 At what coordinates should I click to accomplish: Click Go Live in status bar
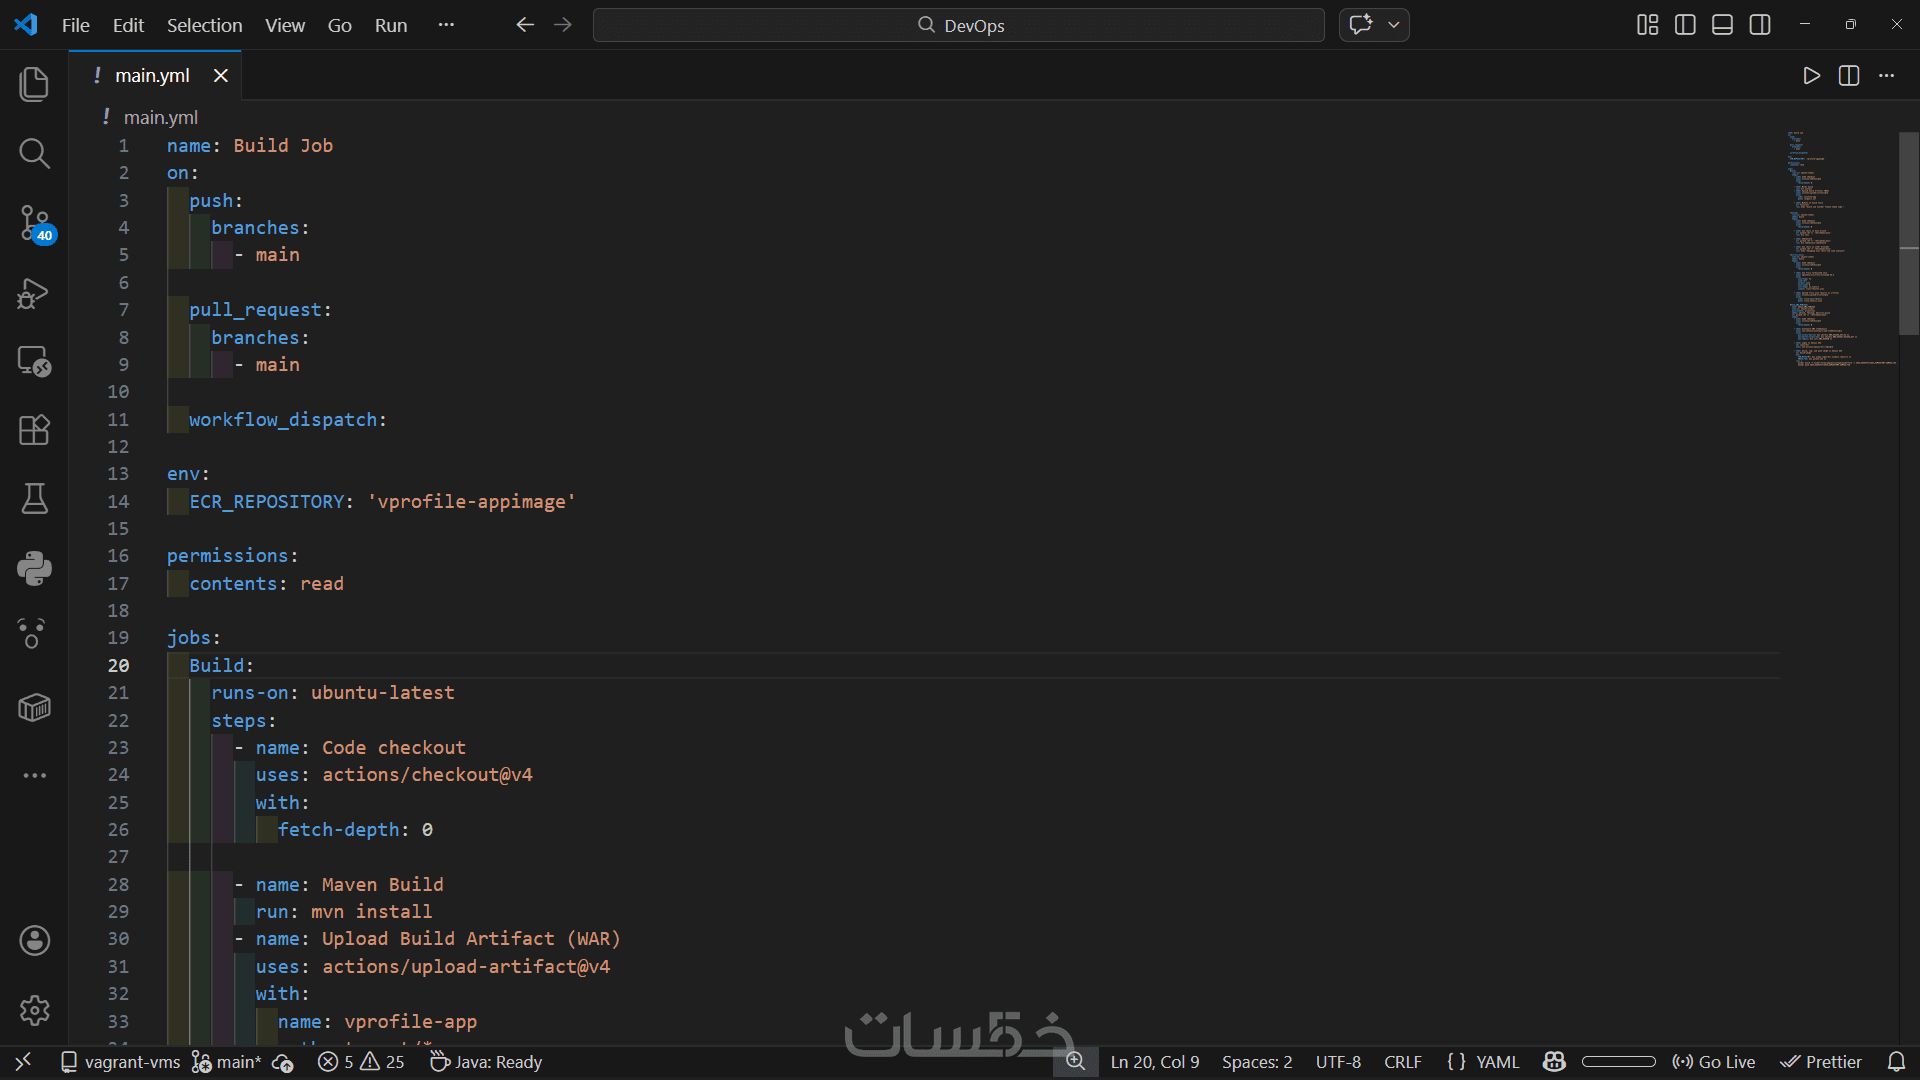tap(1714, 1062)
